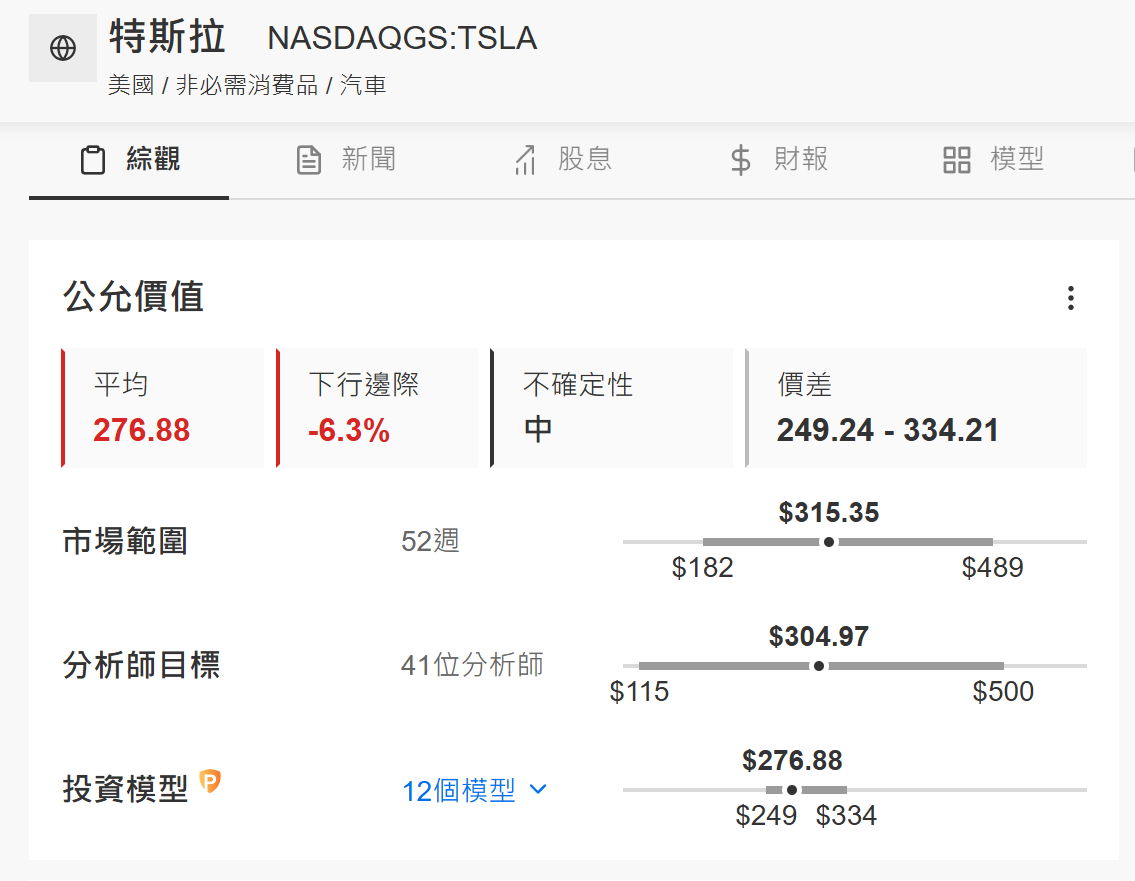
Task: Click the $334 model high value
Action: point(846,816)
